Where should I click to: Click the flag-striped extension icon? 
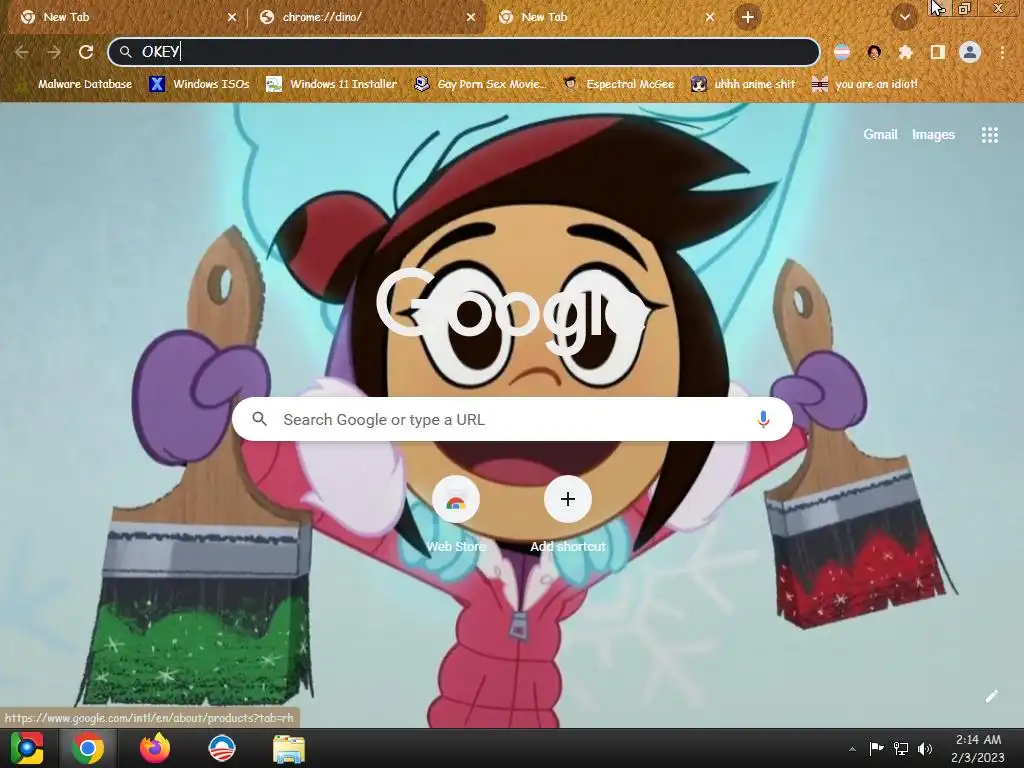click(842, 52)
